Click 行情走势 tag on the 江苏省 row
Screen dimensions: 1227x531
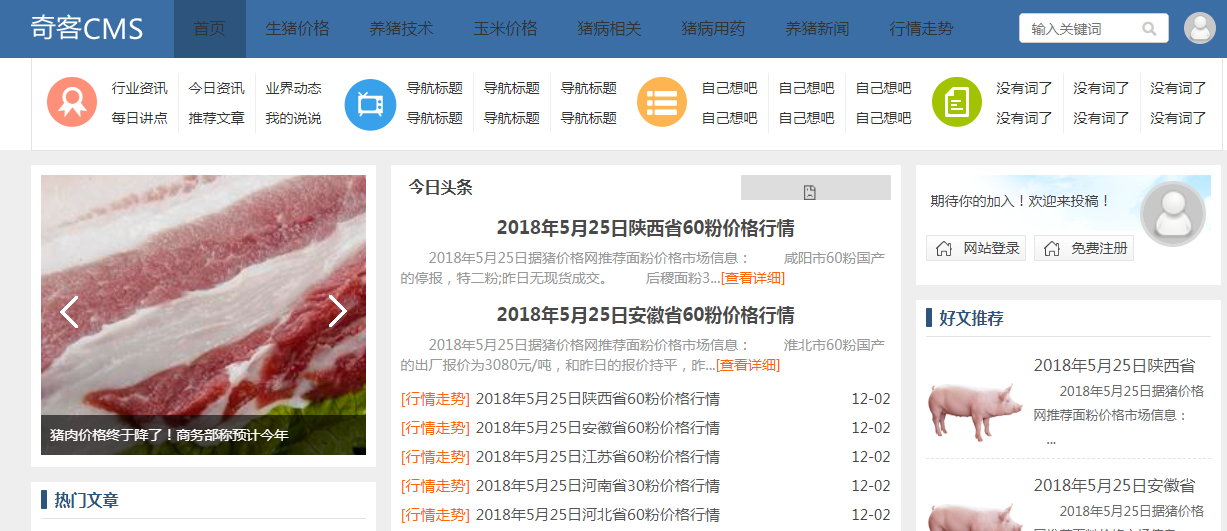coord(435,457)
